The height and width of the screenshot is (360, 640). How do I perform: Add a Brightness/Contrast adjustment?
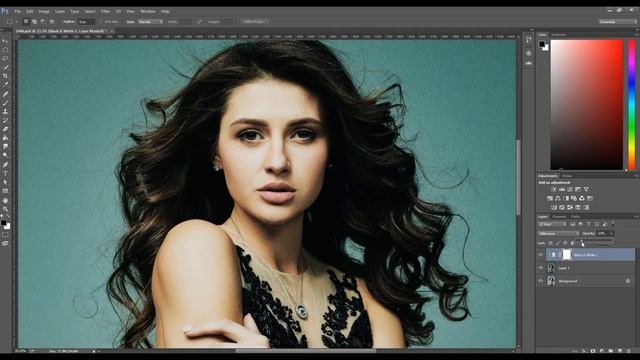(x=554, y=189)
